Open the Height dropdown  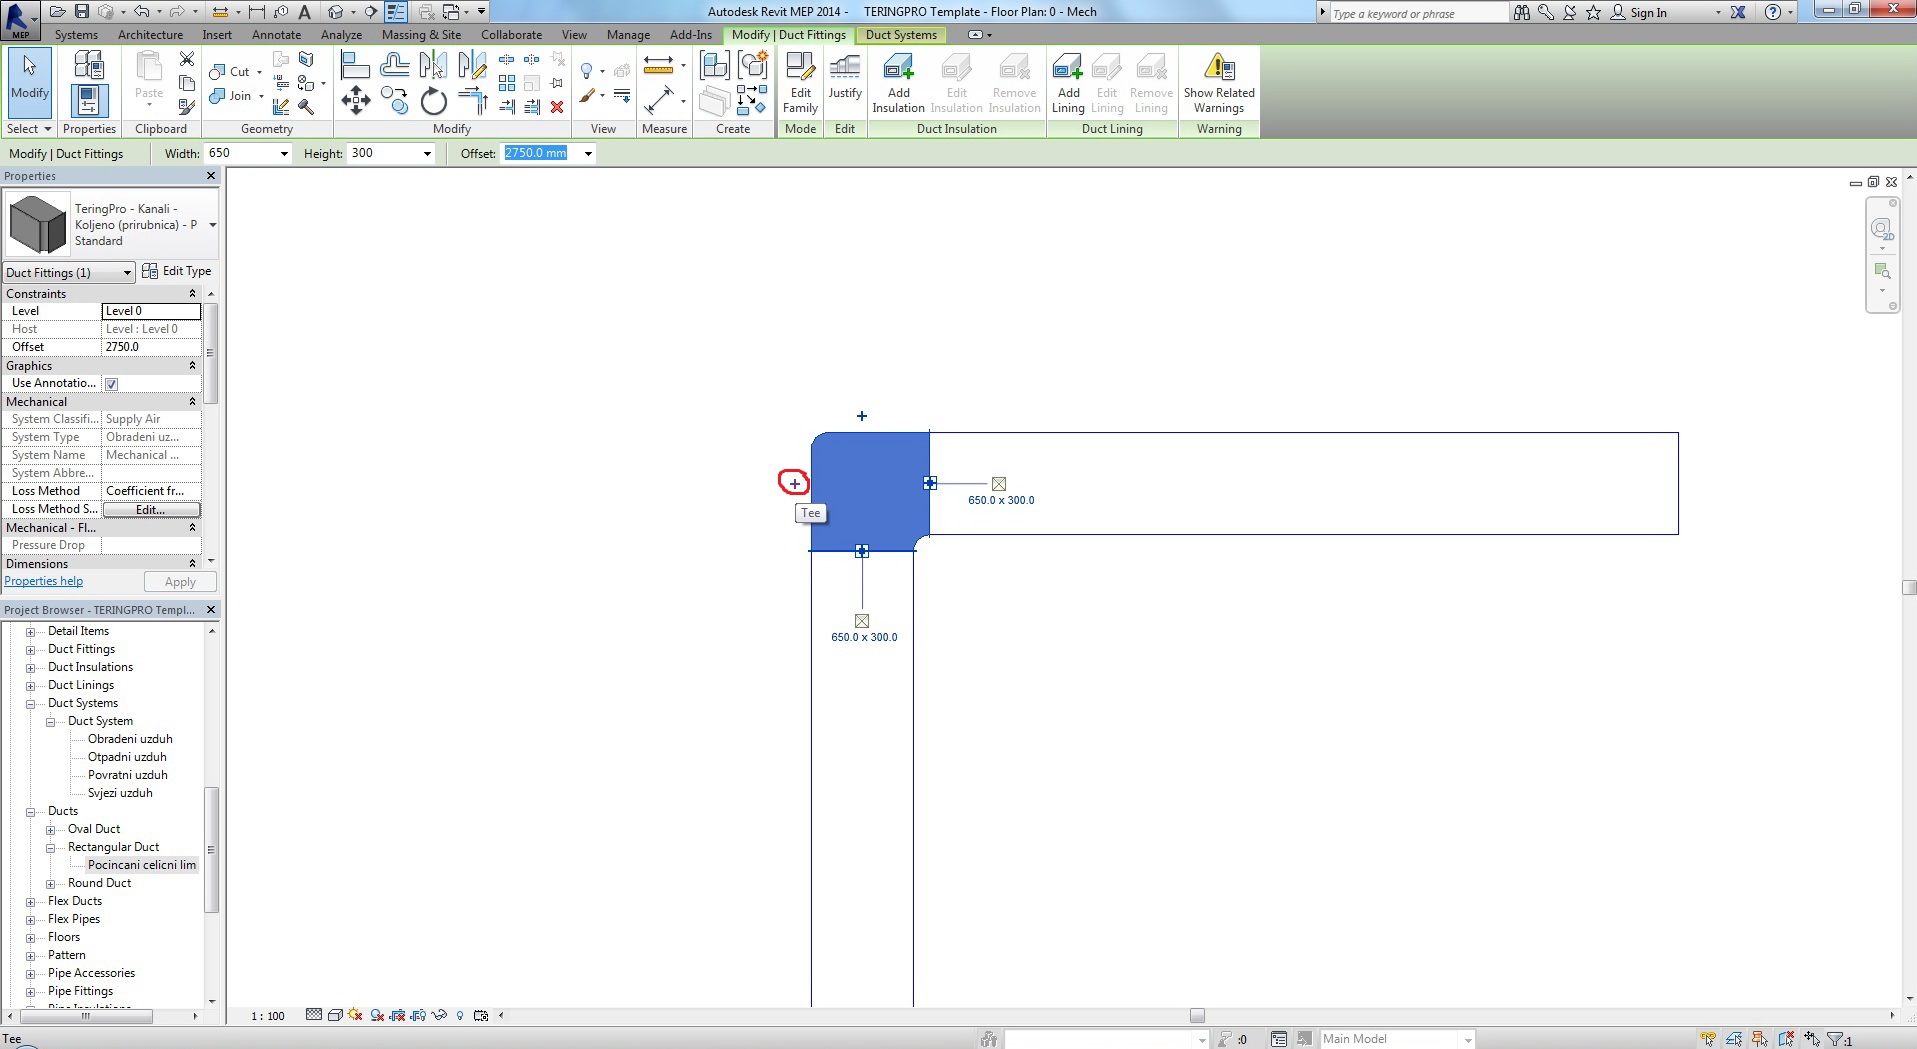[427, 154]
